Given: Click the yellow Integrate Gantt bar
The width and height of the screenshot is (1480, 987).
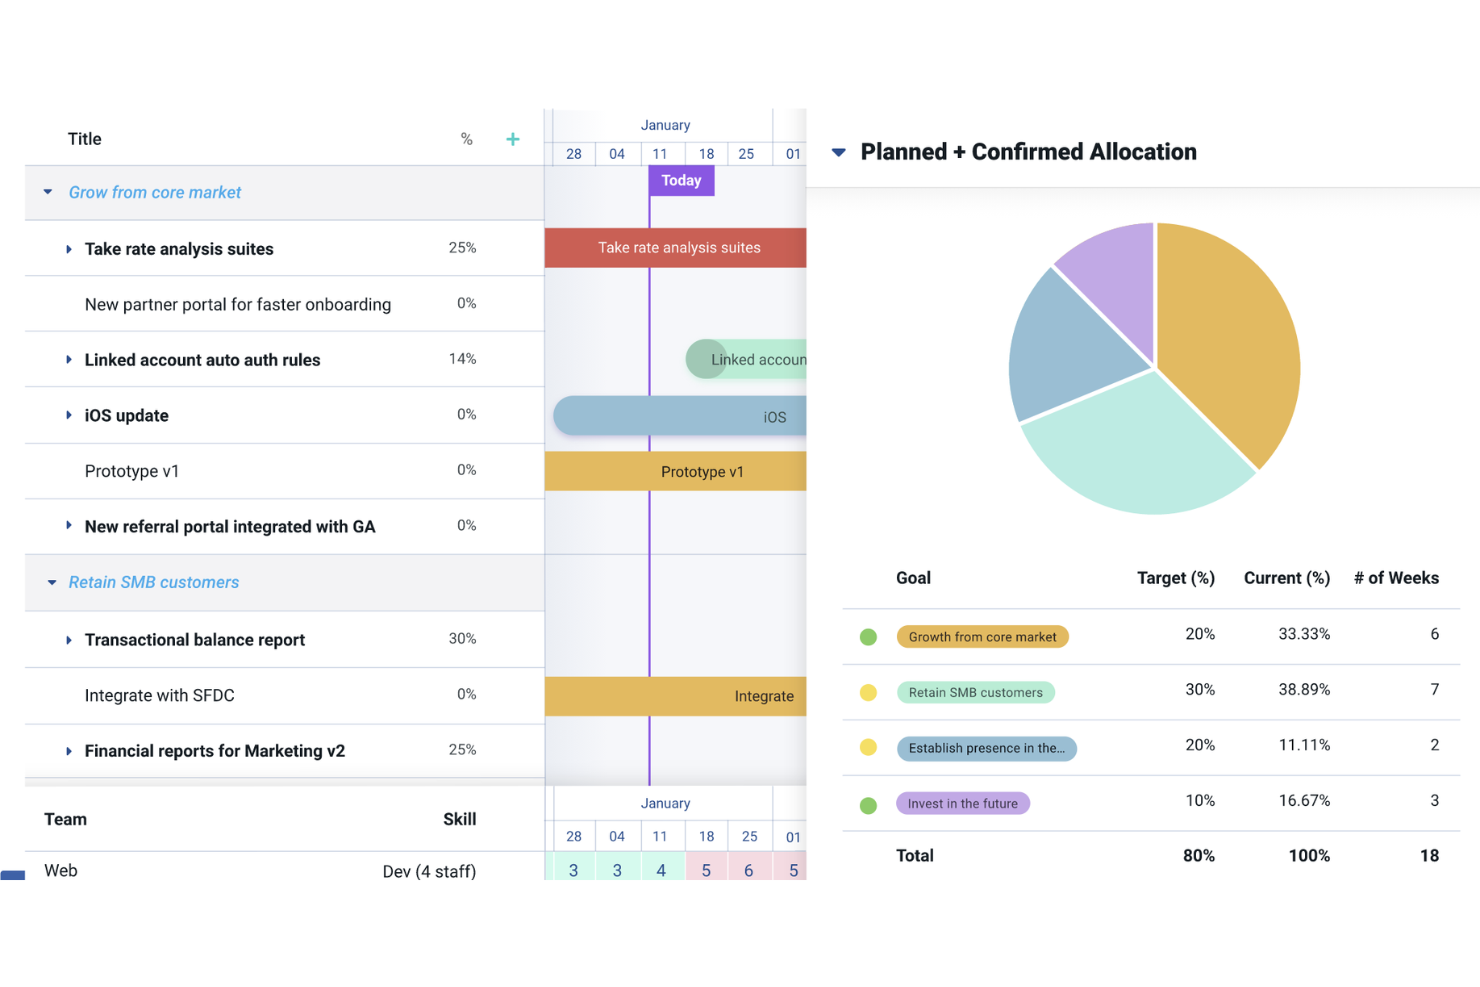Looking at the screenshot, I should pos(675,696).
